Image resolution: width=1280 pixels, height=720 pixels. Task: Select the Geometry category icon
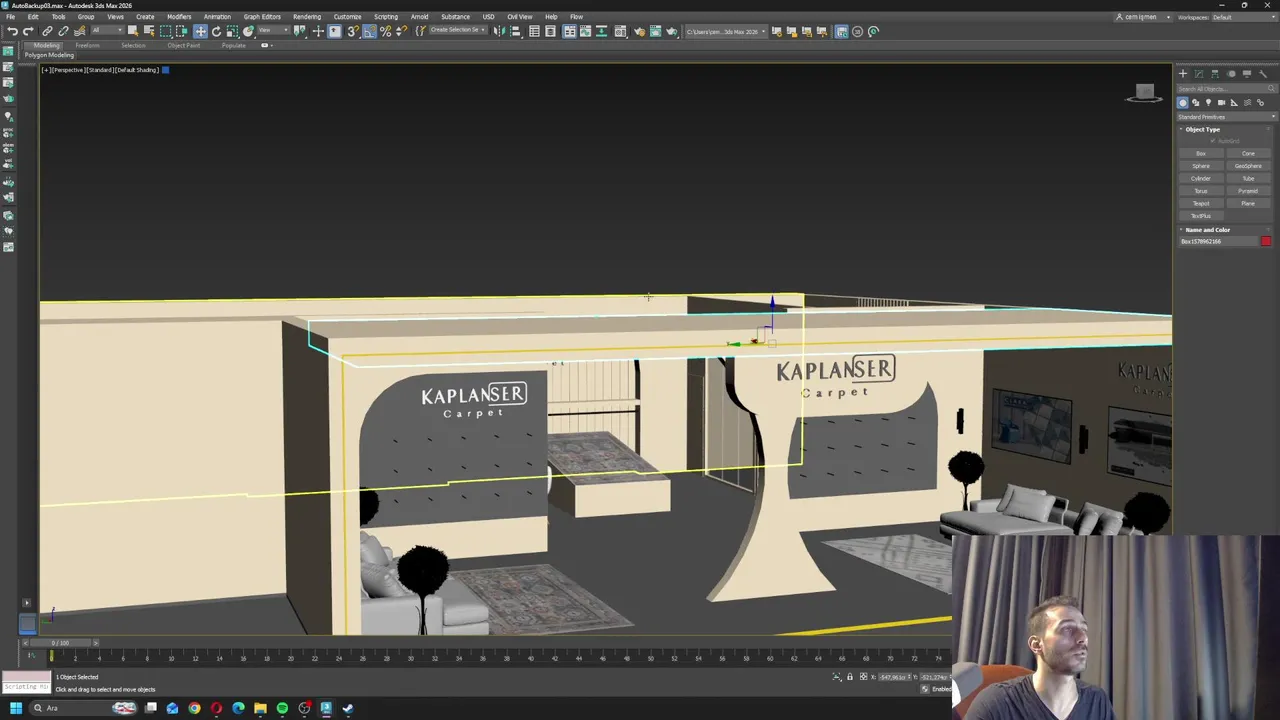[1183, 103]
